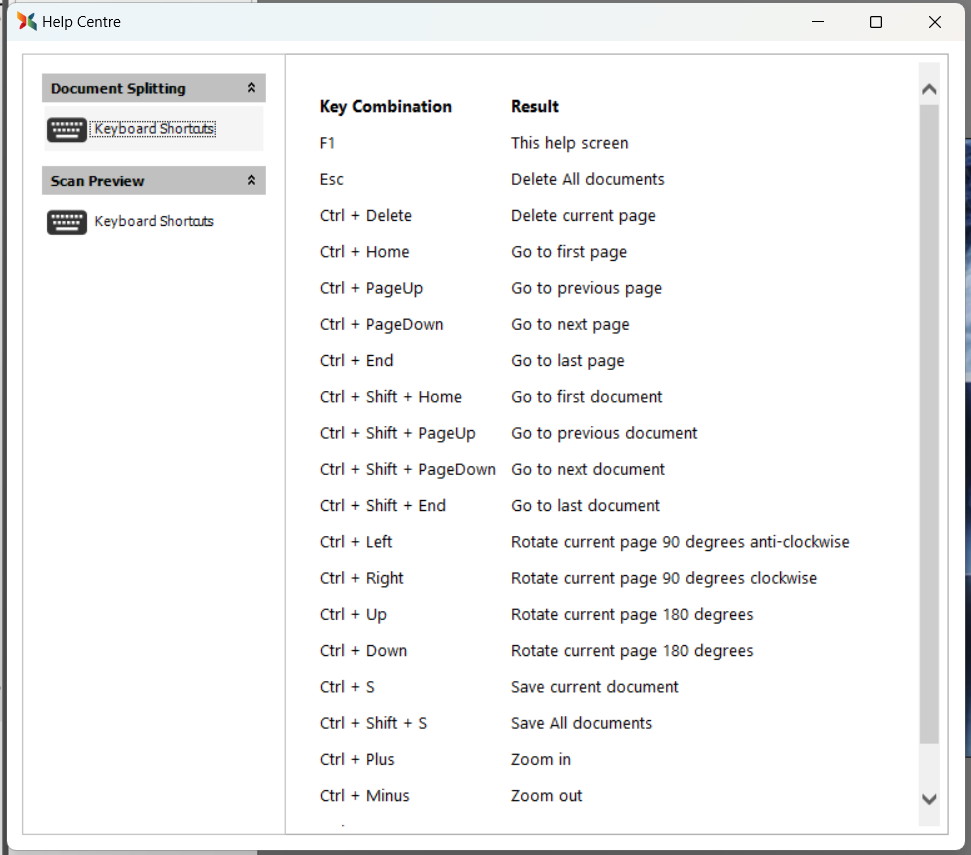The image size is (971, 855).
Task: Open Keyboard Shortcuts label under Scan Preview
Action: 154,221
